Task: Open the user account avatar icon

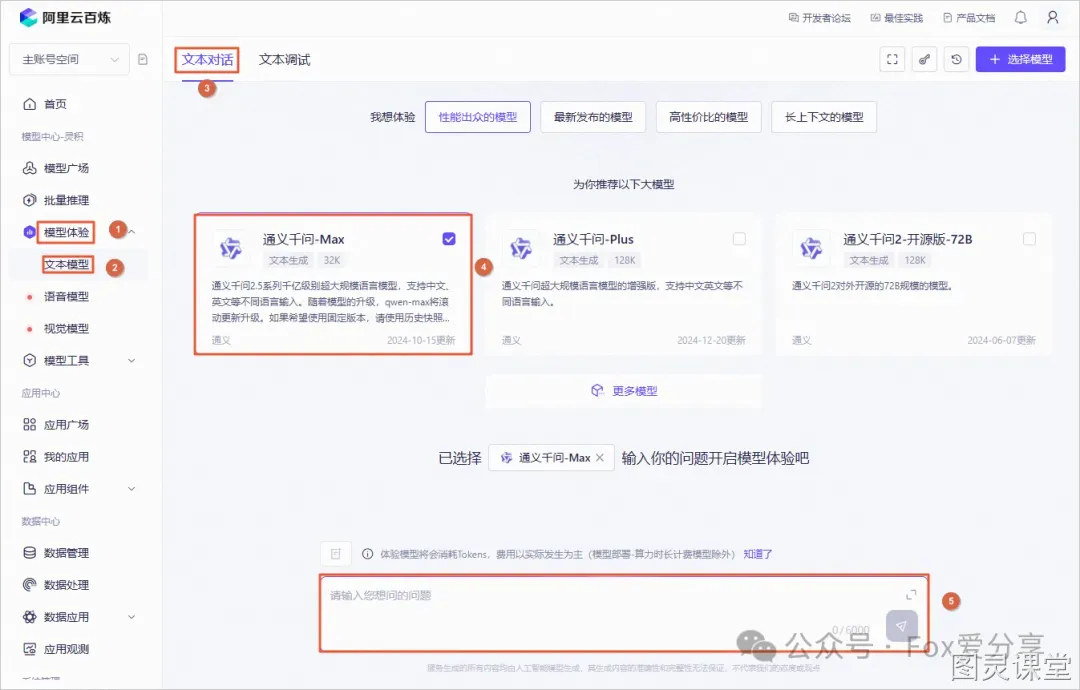Action: click(x=1052, y=17)
